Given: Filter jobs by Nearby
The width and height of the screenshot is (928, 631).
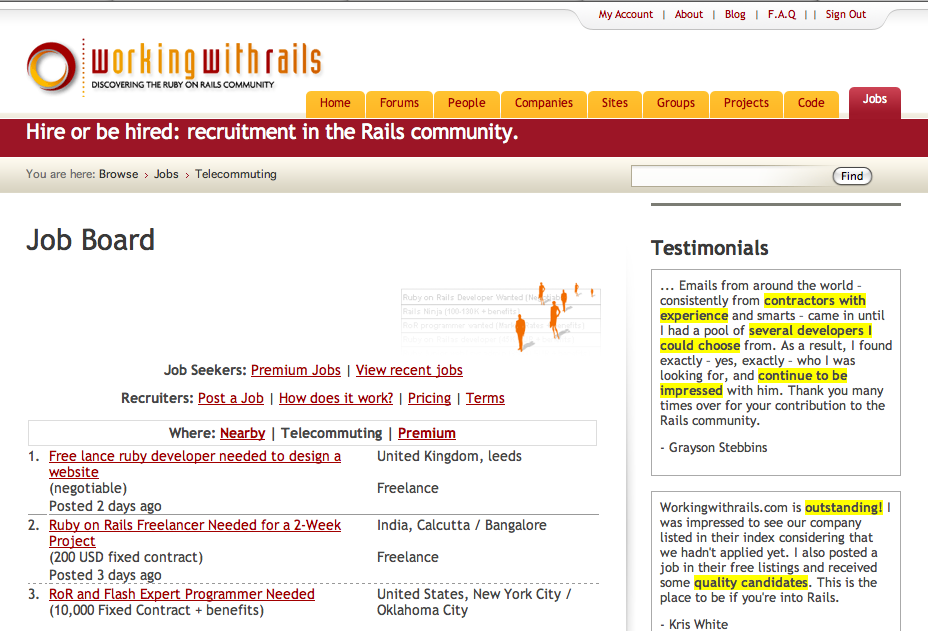Looking at the screenshot, I should click(x=243, y=433).
